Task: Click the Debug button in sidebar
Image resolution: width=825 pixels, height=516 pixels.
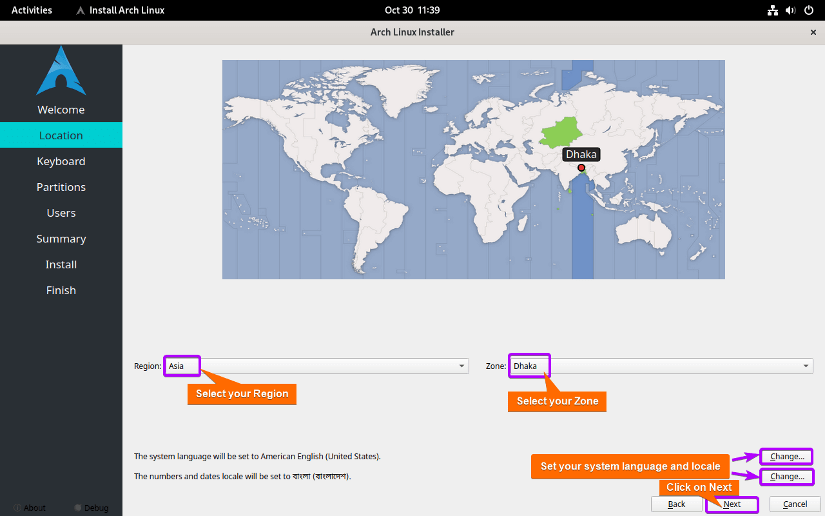Action: coord(91,508)
